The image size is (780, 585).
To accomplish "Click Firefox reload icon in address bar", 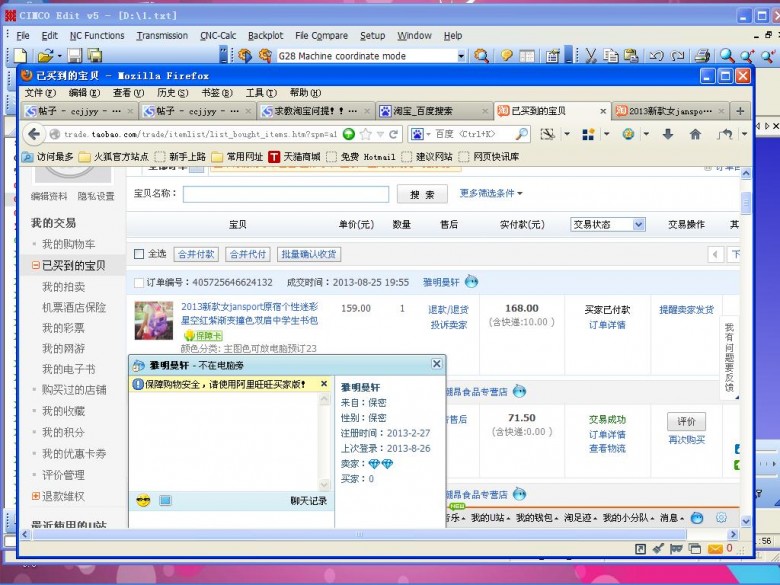I will pyautogui.click(x=393, y=134).
